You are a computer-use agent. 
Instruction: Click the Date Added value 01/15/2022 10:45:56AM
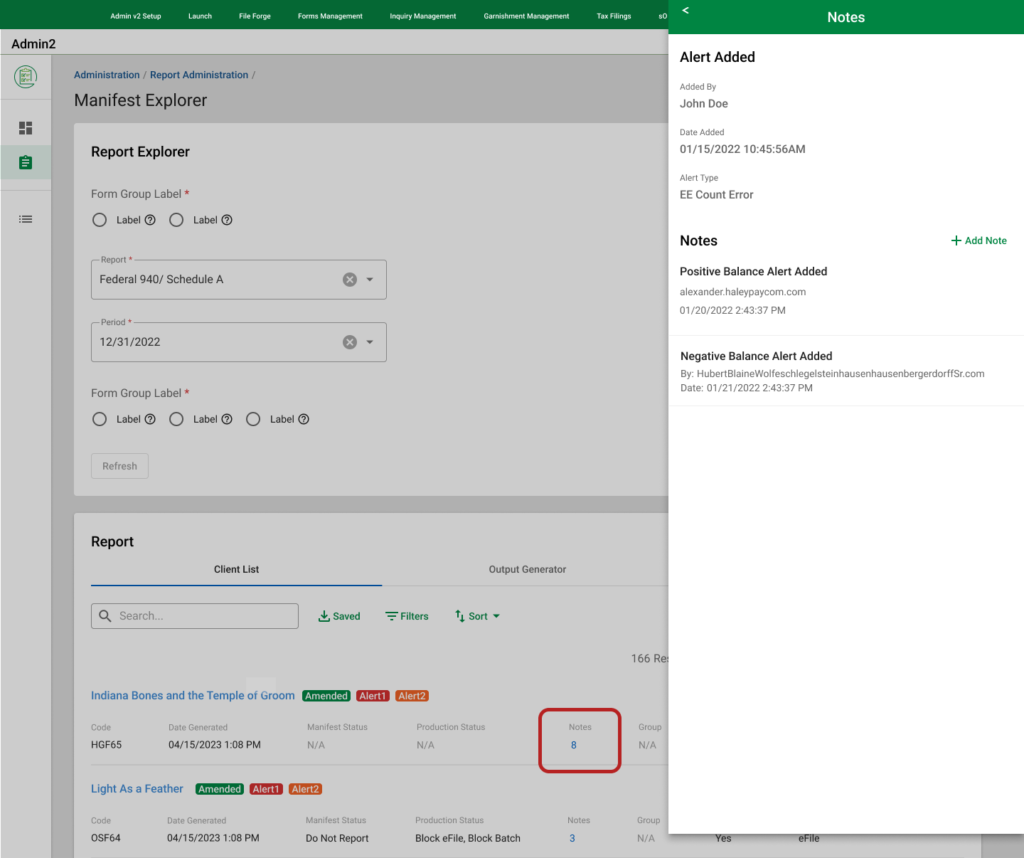743,150
